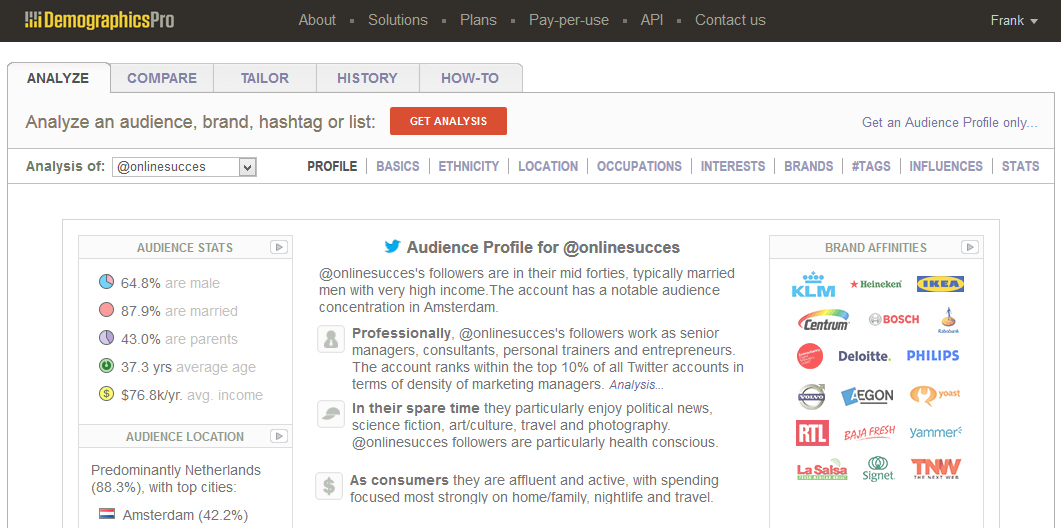Open the Pay-per-use menu item
1061x528 pixels.
tap(569, 20)
